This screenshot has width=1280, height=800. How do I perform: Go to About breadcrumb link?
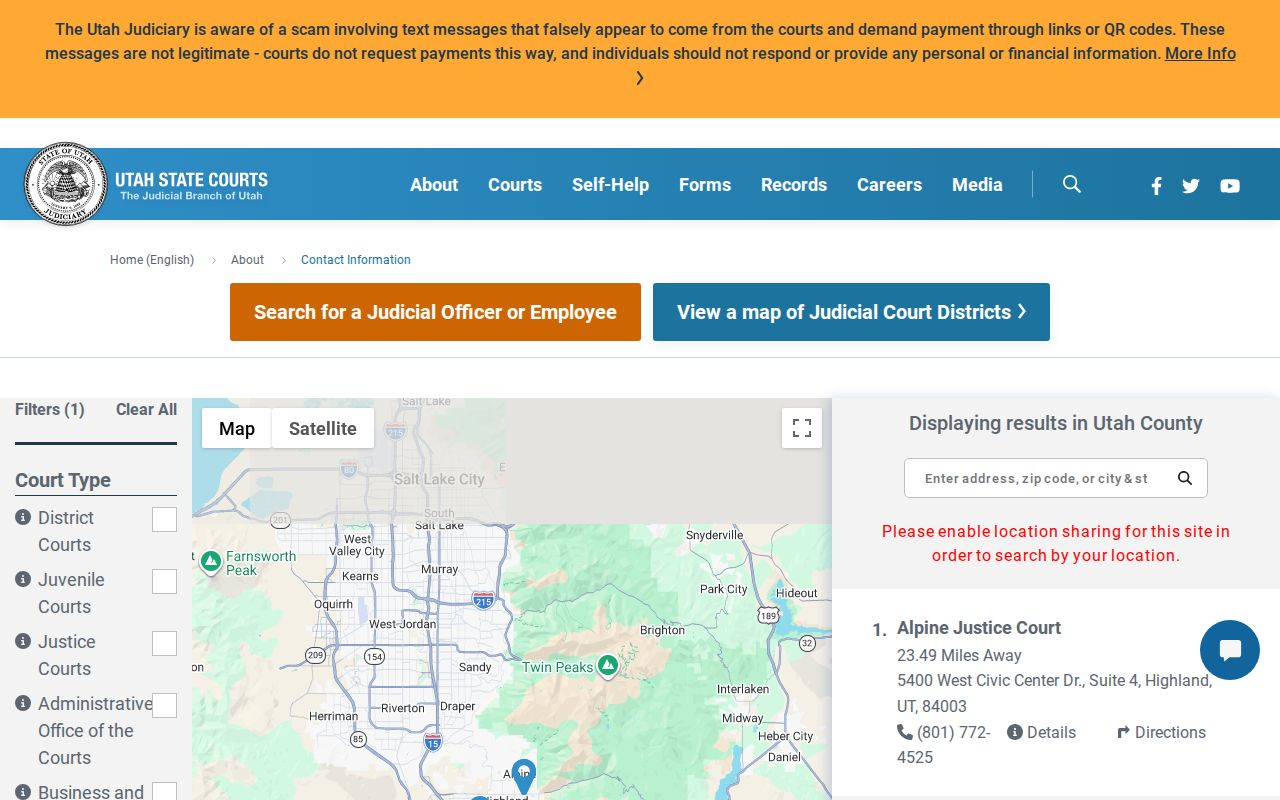click(x=247, y=259)
